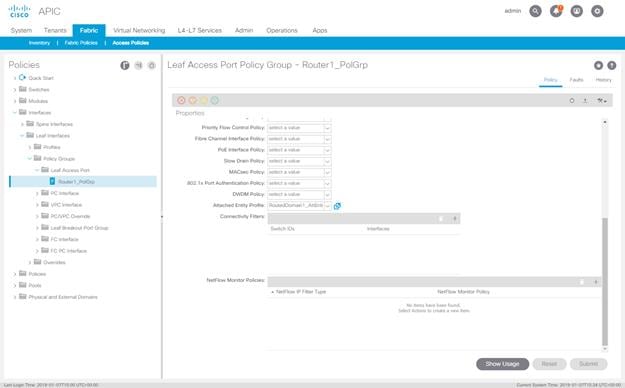Open the tools actions menu icon

[x=601, y=101]
